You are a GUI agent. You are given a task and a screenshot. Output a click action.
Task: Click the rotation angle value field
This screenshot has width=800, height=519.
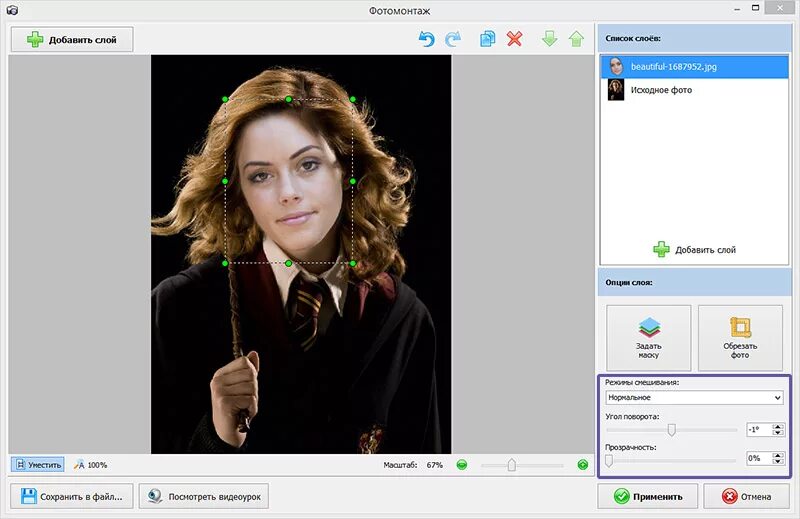pyautogui.click(x=759, y=430)
